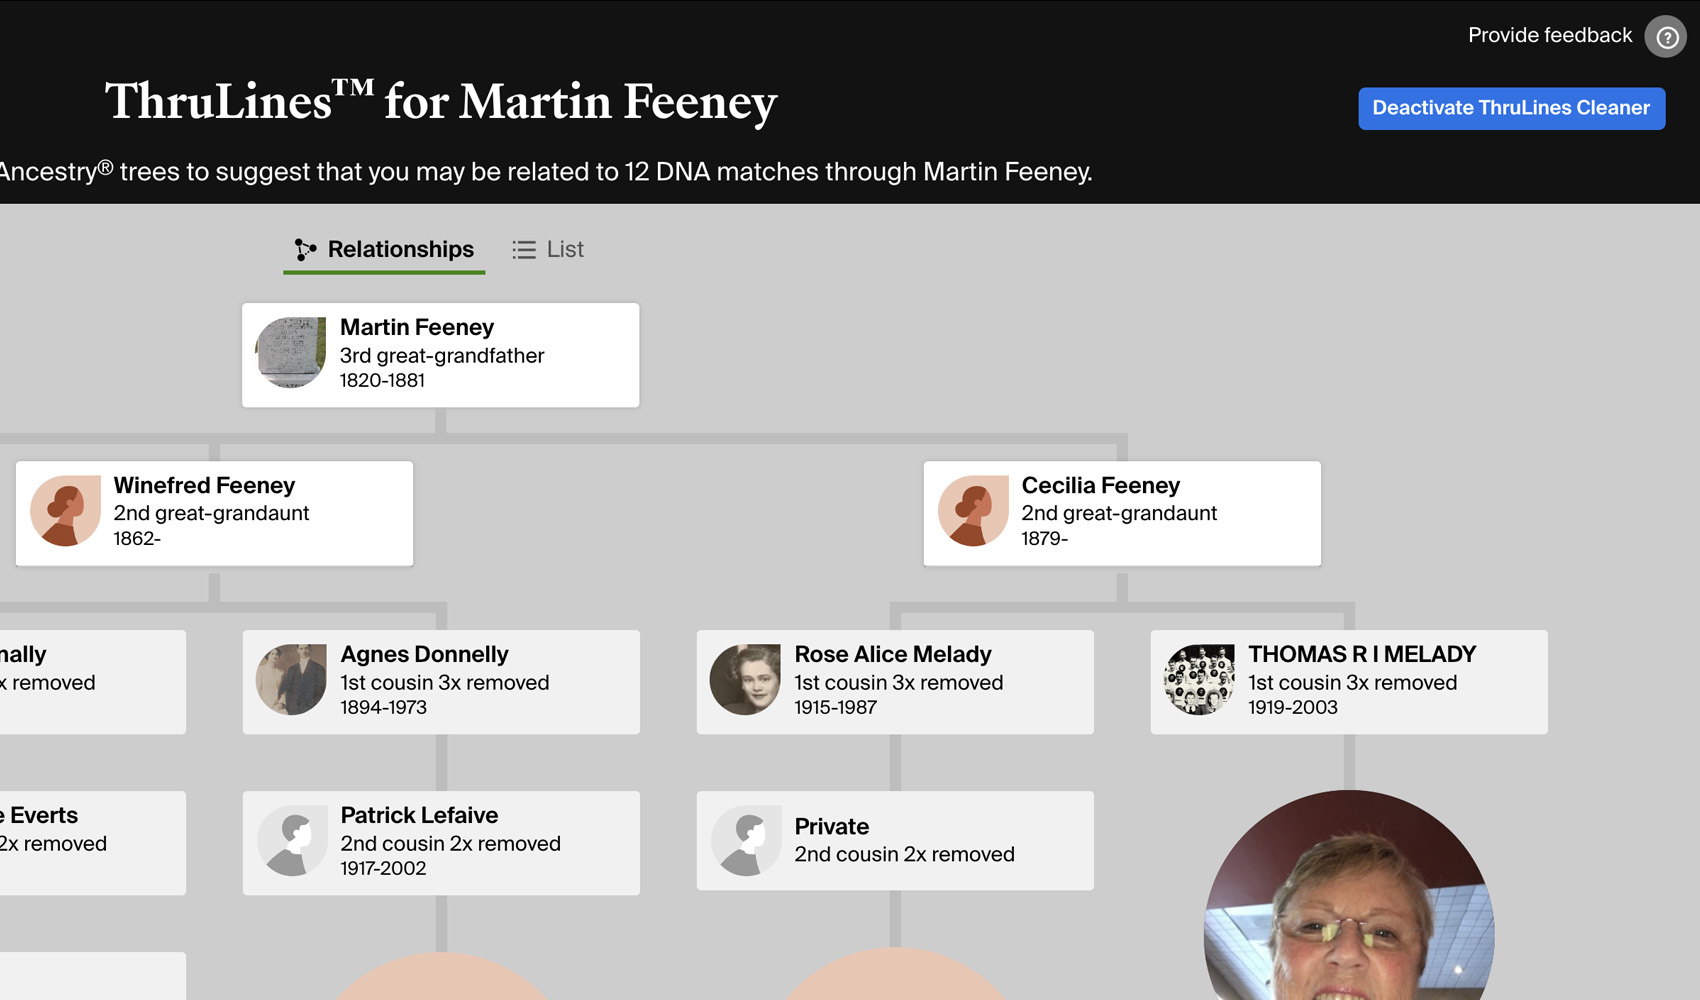Click the Relationships tree icon
The height and width of the screenshot is (1000, 1700).
[x=305, y=250]
